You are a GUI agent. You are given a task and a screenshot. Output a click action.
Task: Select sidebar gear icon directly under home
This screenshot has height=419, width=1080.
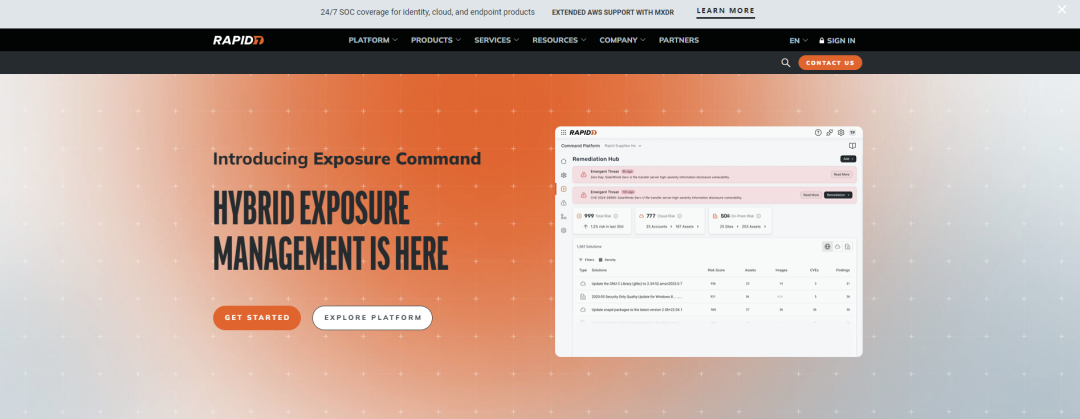[x=563, y=175]
